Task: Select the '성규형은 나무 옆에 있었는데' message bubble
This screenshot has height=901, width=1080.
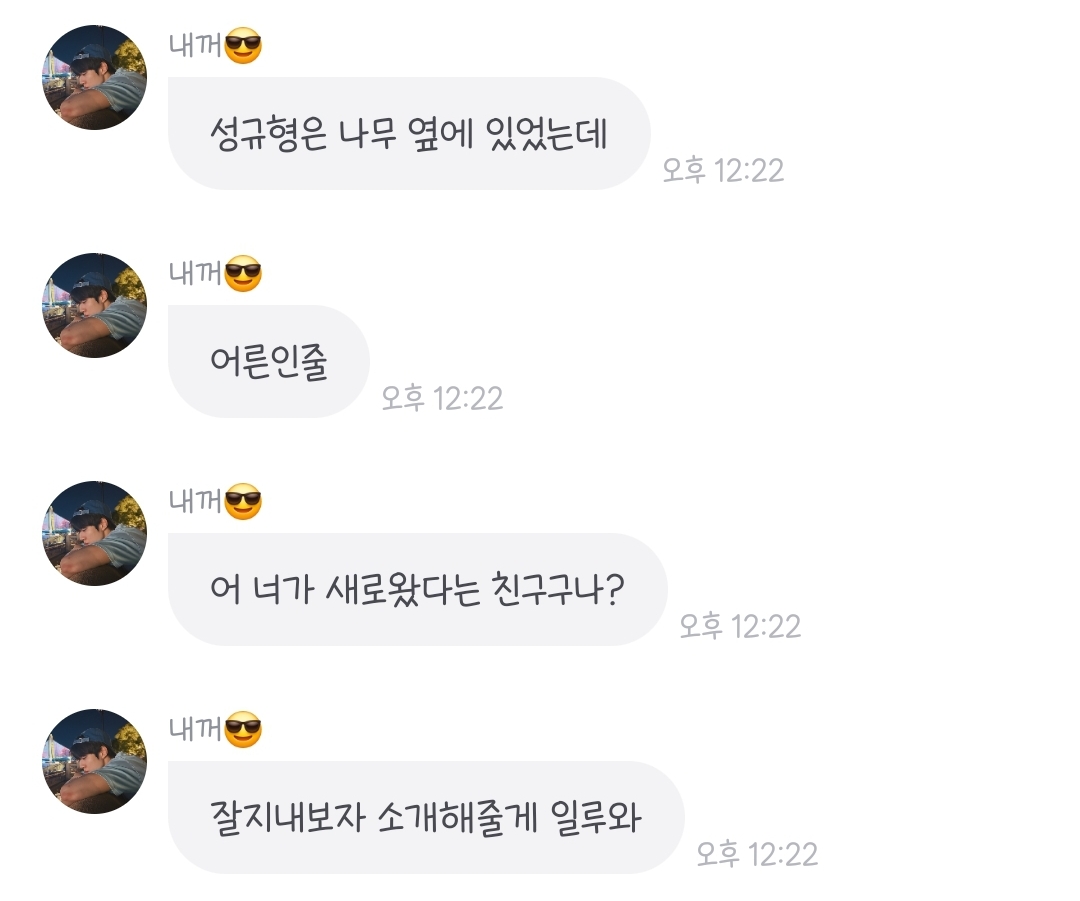Action: pyautogui.click(x=408, y=134)
